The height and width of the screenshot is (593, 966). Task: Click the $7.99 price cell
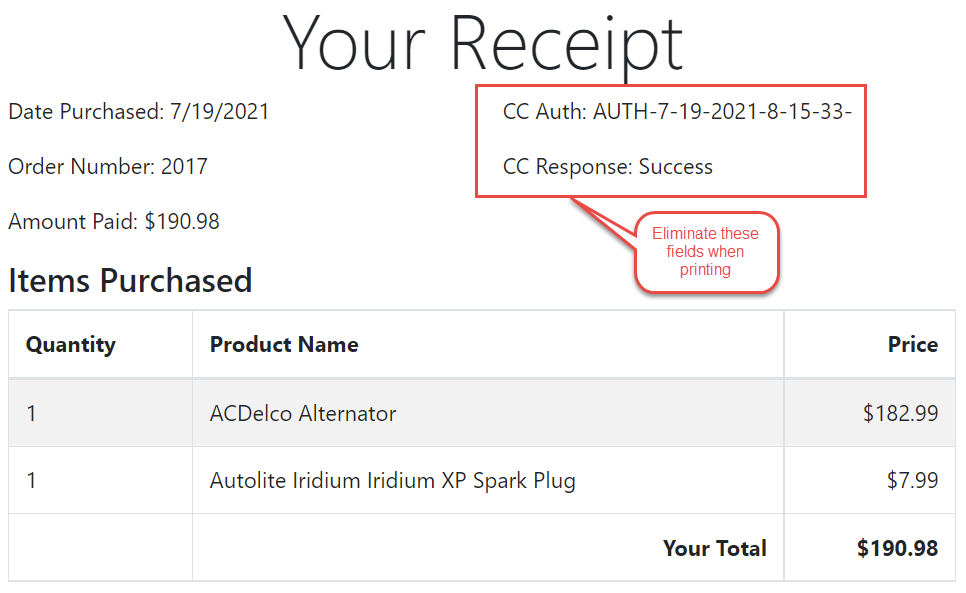click(x=912, y=481)
